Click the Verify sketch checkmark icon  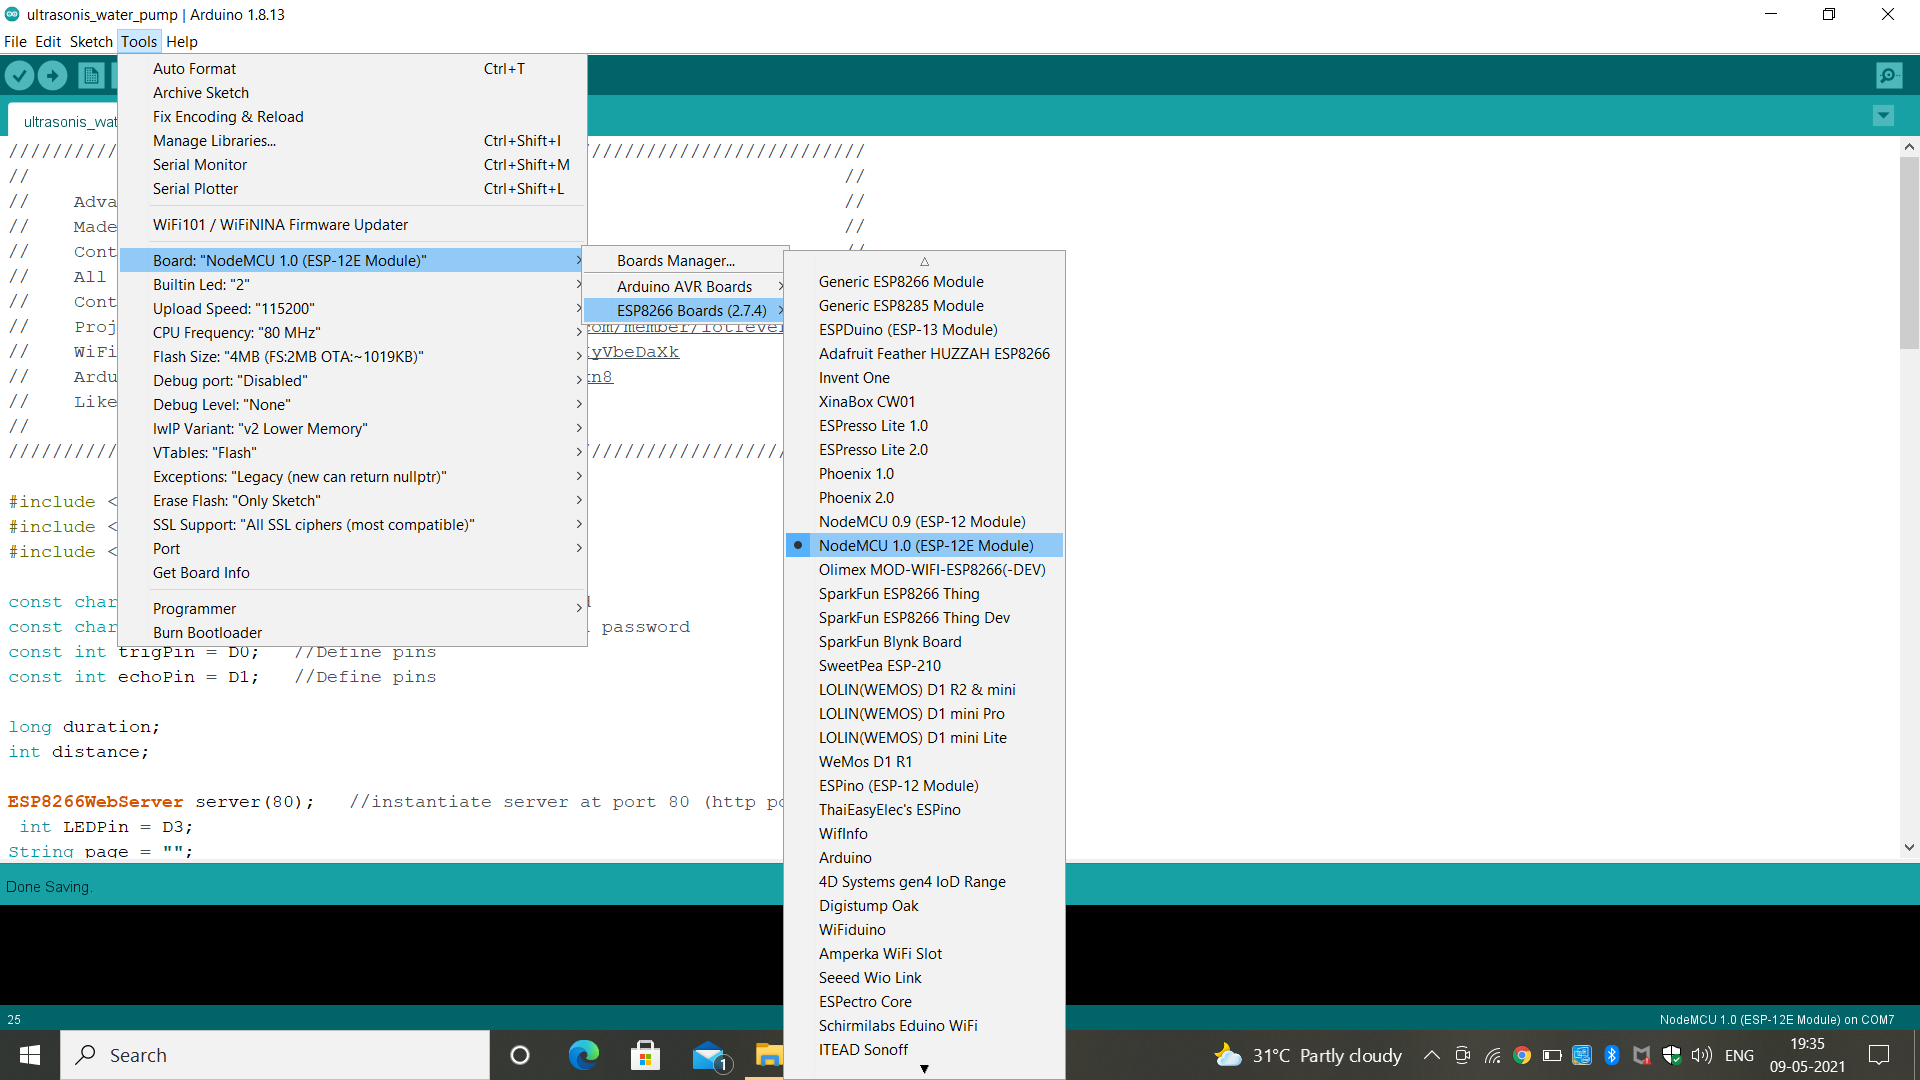(20, 75)
